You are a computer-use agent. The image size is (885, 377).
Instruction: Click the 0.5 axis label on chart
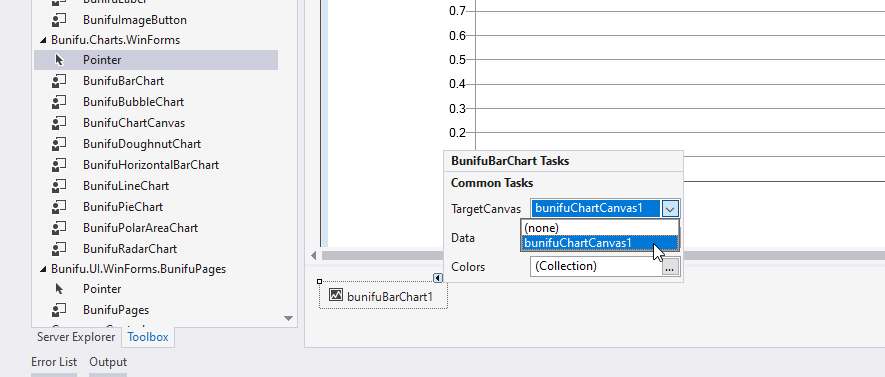coord(458,60)
